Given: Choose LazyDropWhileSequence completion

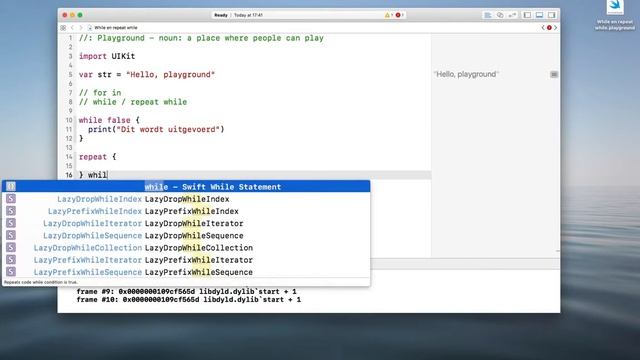Looking at the screenshot, I should pos(186,236).
